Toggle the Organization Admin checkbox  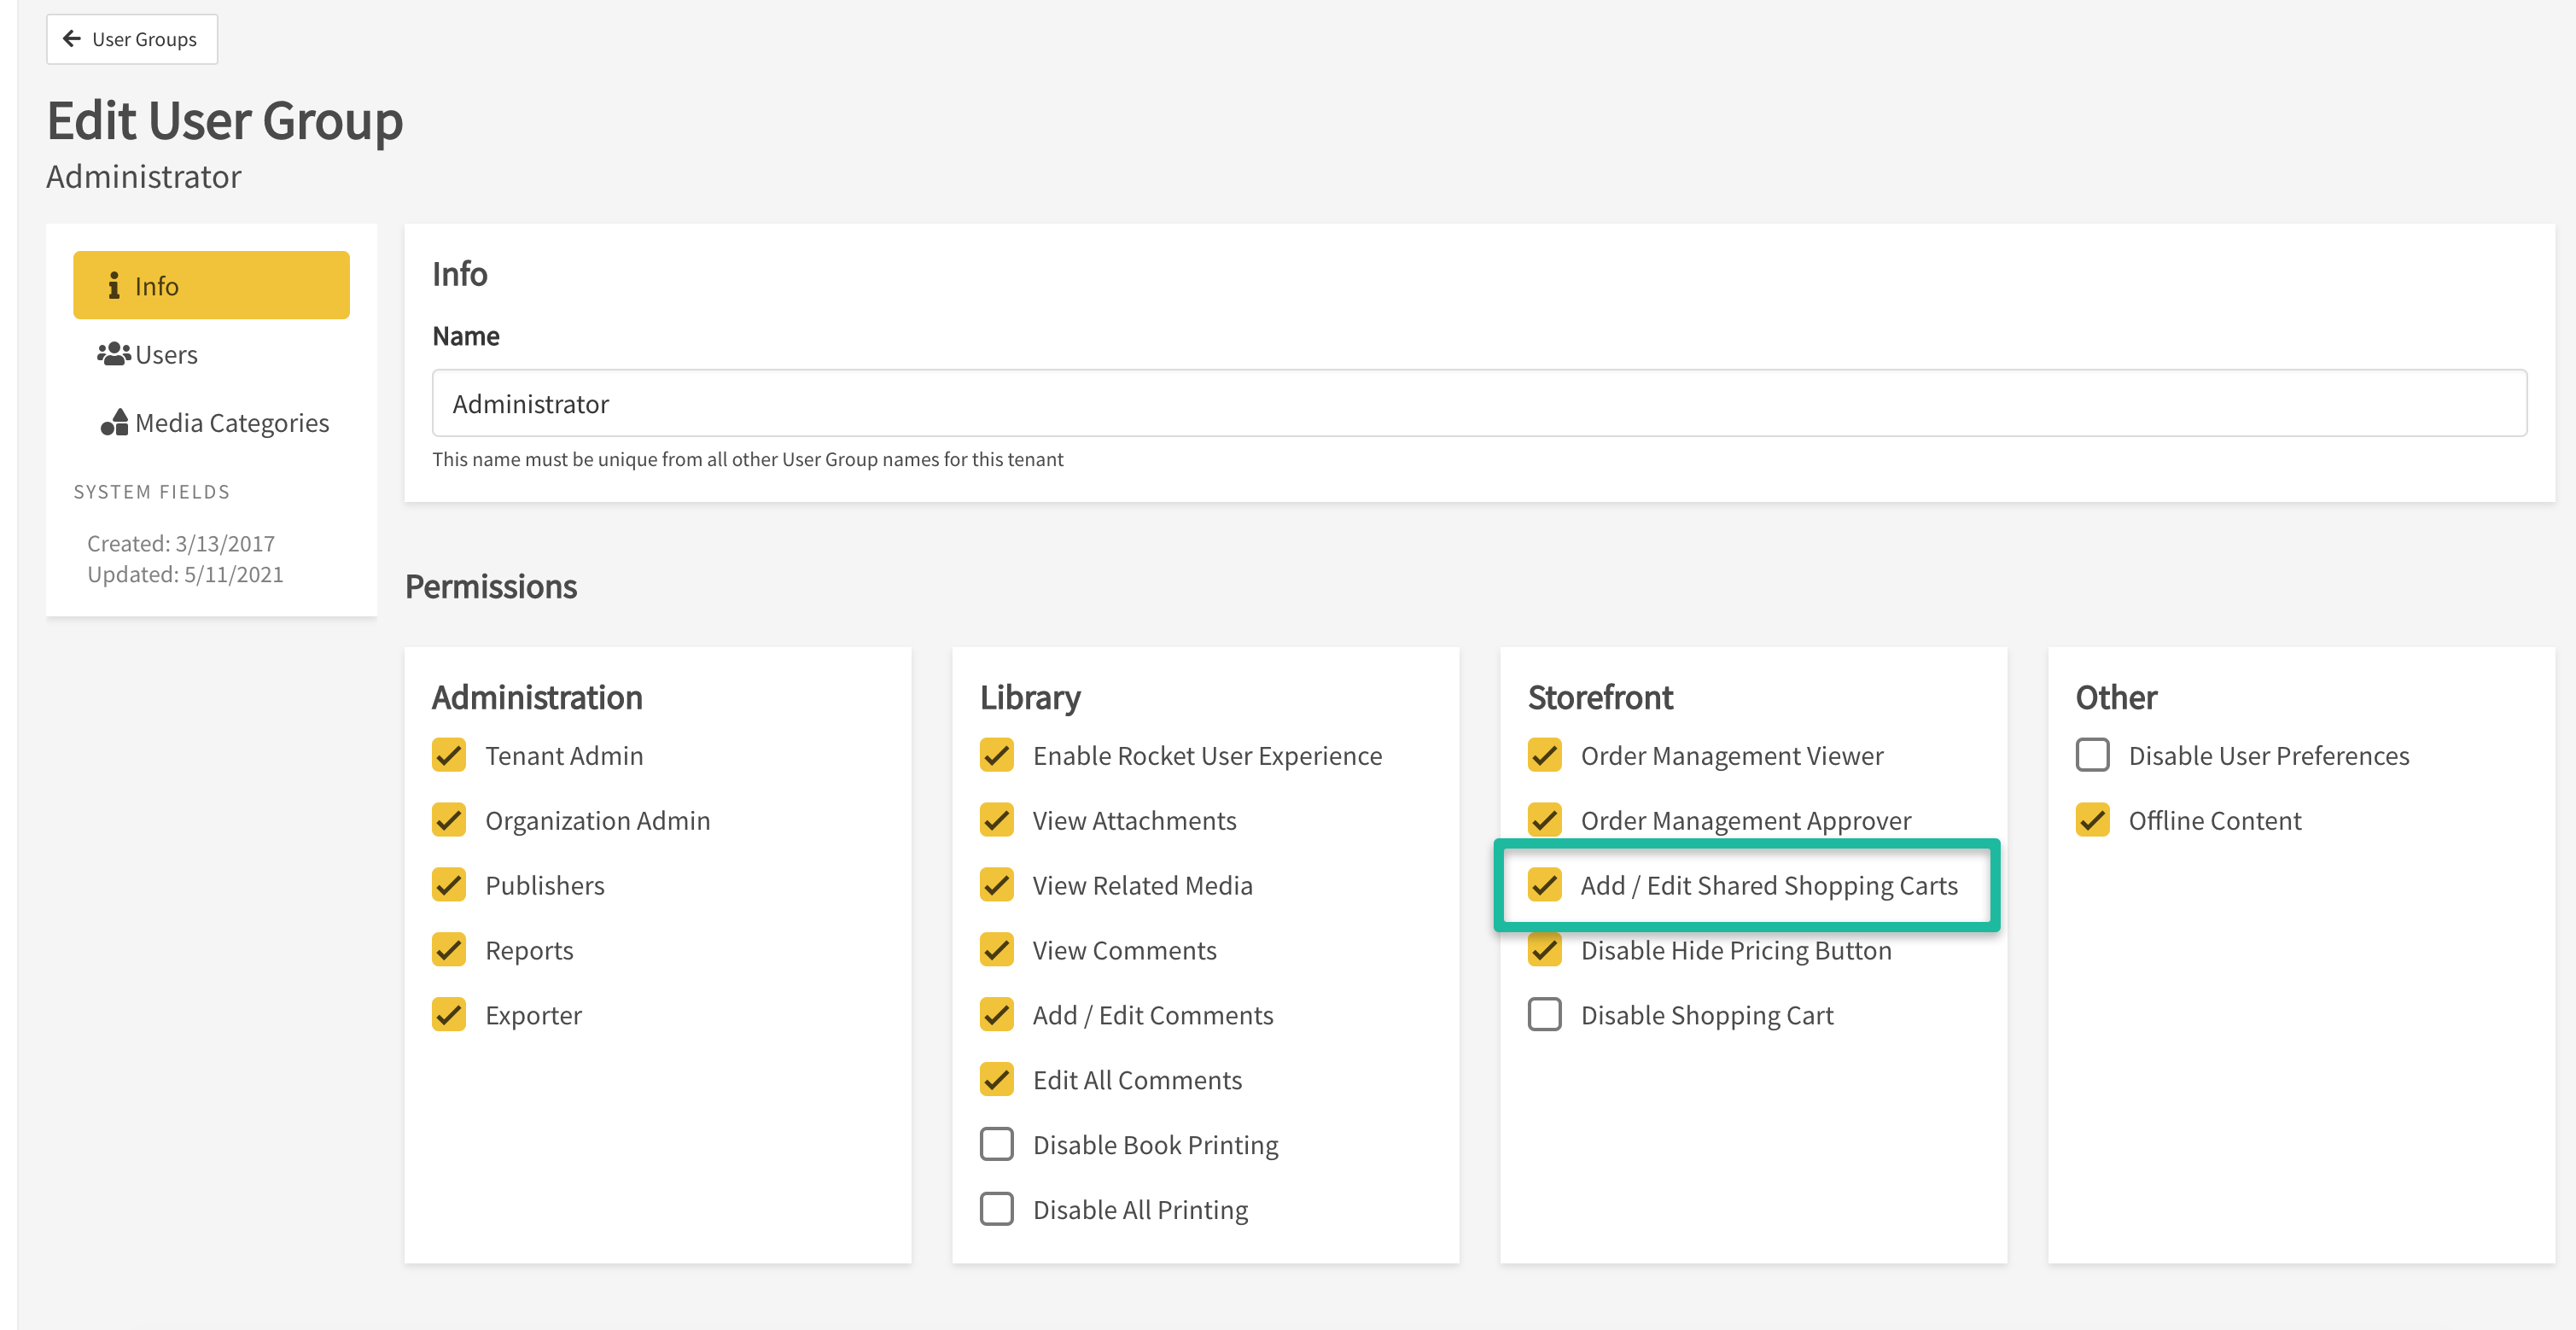449,820
